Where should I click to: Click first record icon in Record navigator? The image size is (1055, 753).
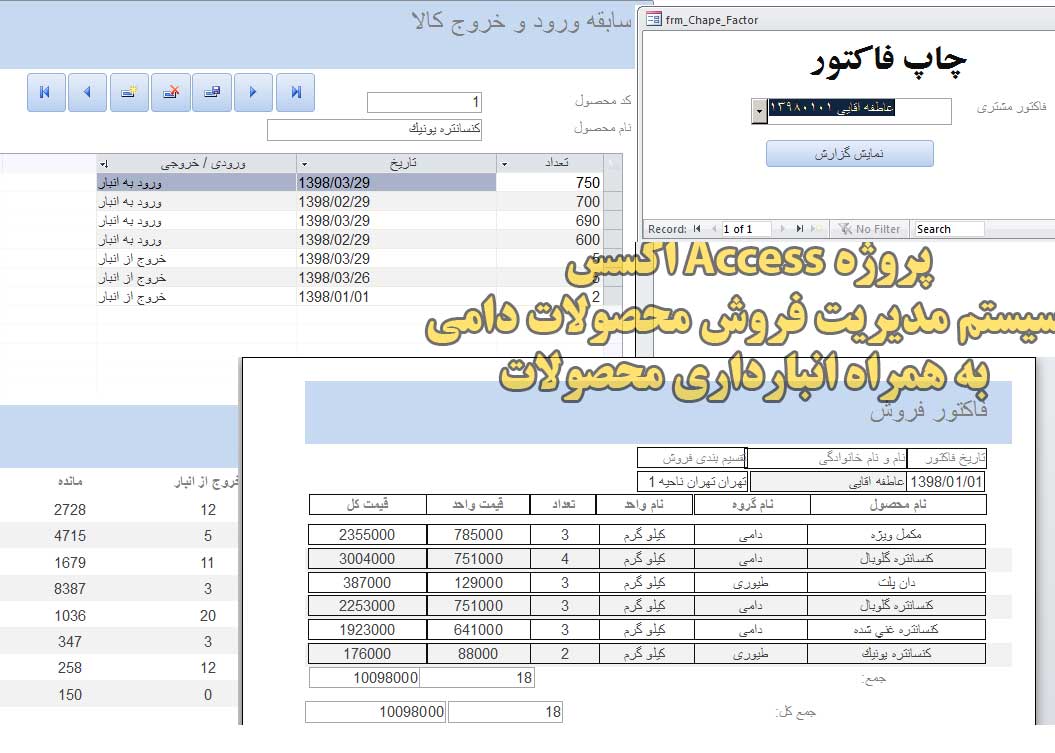[698, 229]
